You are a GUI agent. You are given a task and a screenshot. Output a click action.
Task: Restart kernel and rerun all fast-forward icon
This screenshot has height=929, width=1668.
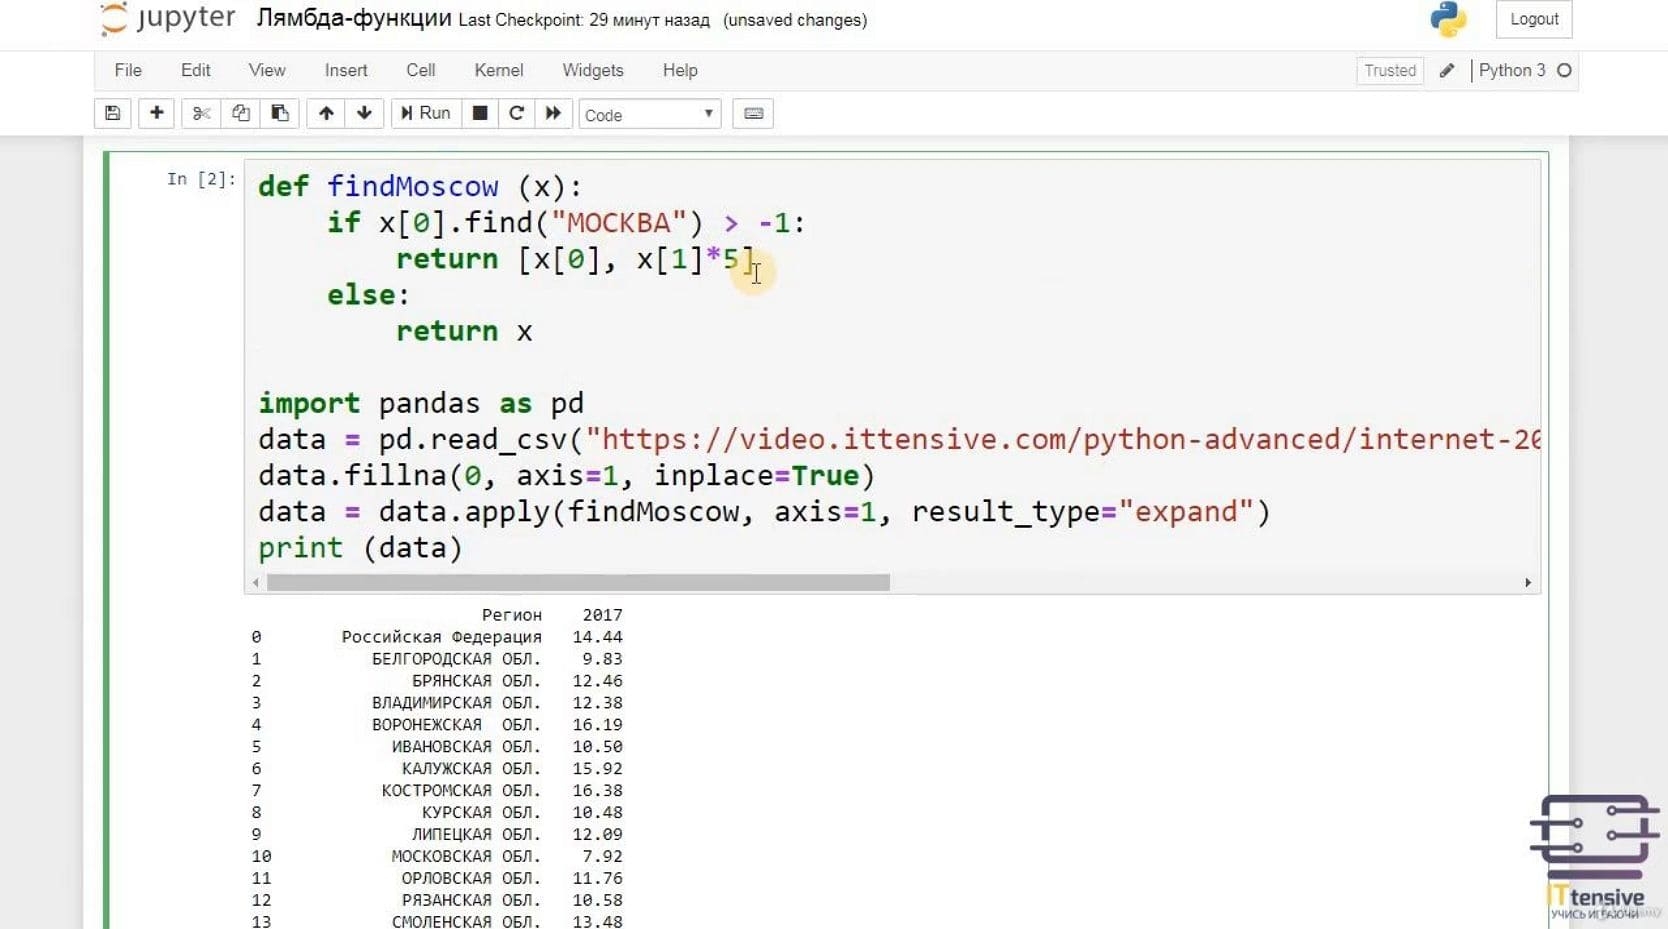coord(553,113)
